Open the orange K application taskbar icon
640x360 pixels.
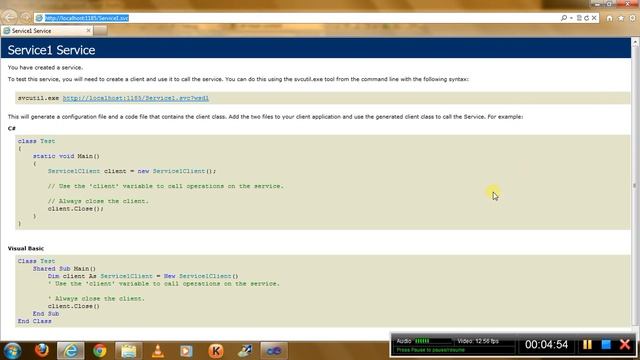216,351
